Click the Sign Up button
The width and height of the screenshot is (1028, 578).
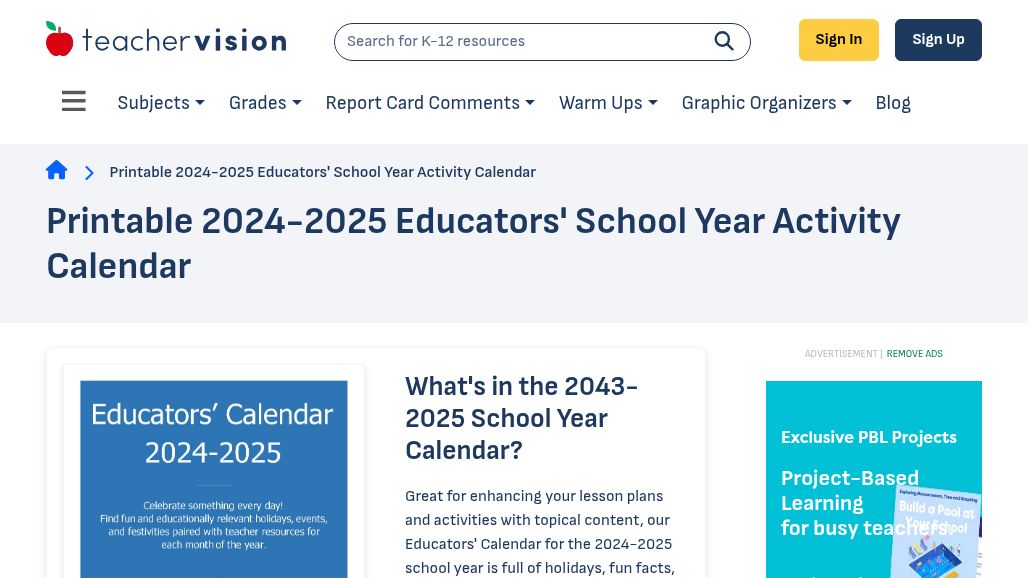(x=938, y=40)
